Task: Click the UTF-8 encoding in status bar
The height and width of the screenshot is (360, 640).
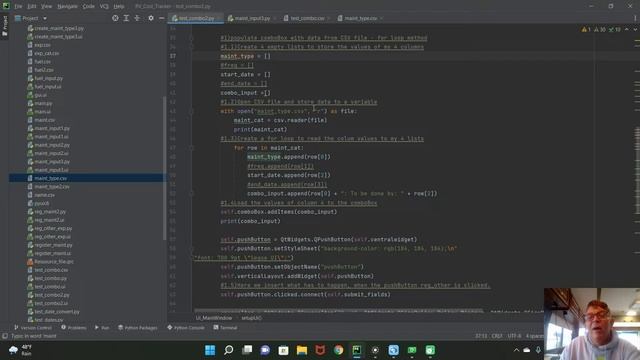Action: point(514,336)
